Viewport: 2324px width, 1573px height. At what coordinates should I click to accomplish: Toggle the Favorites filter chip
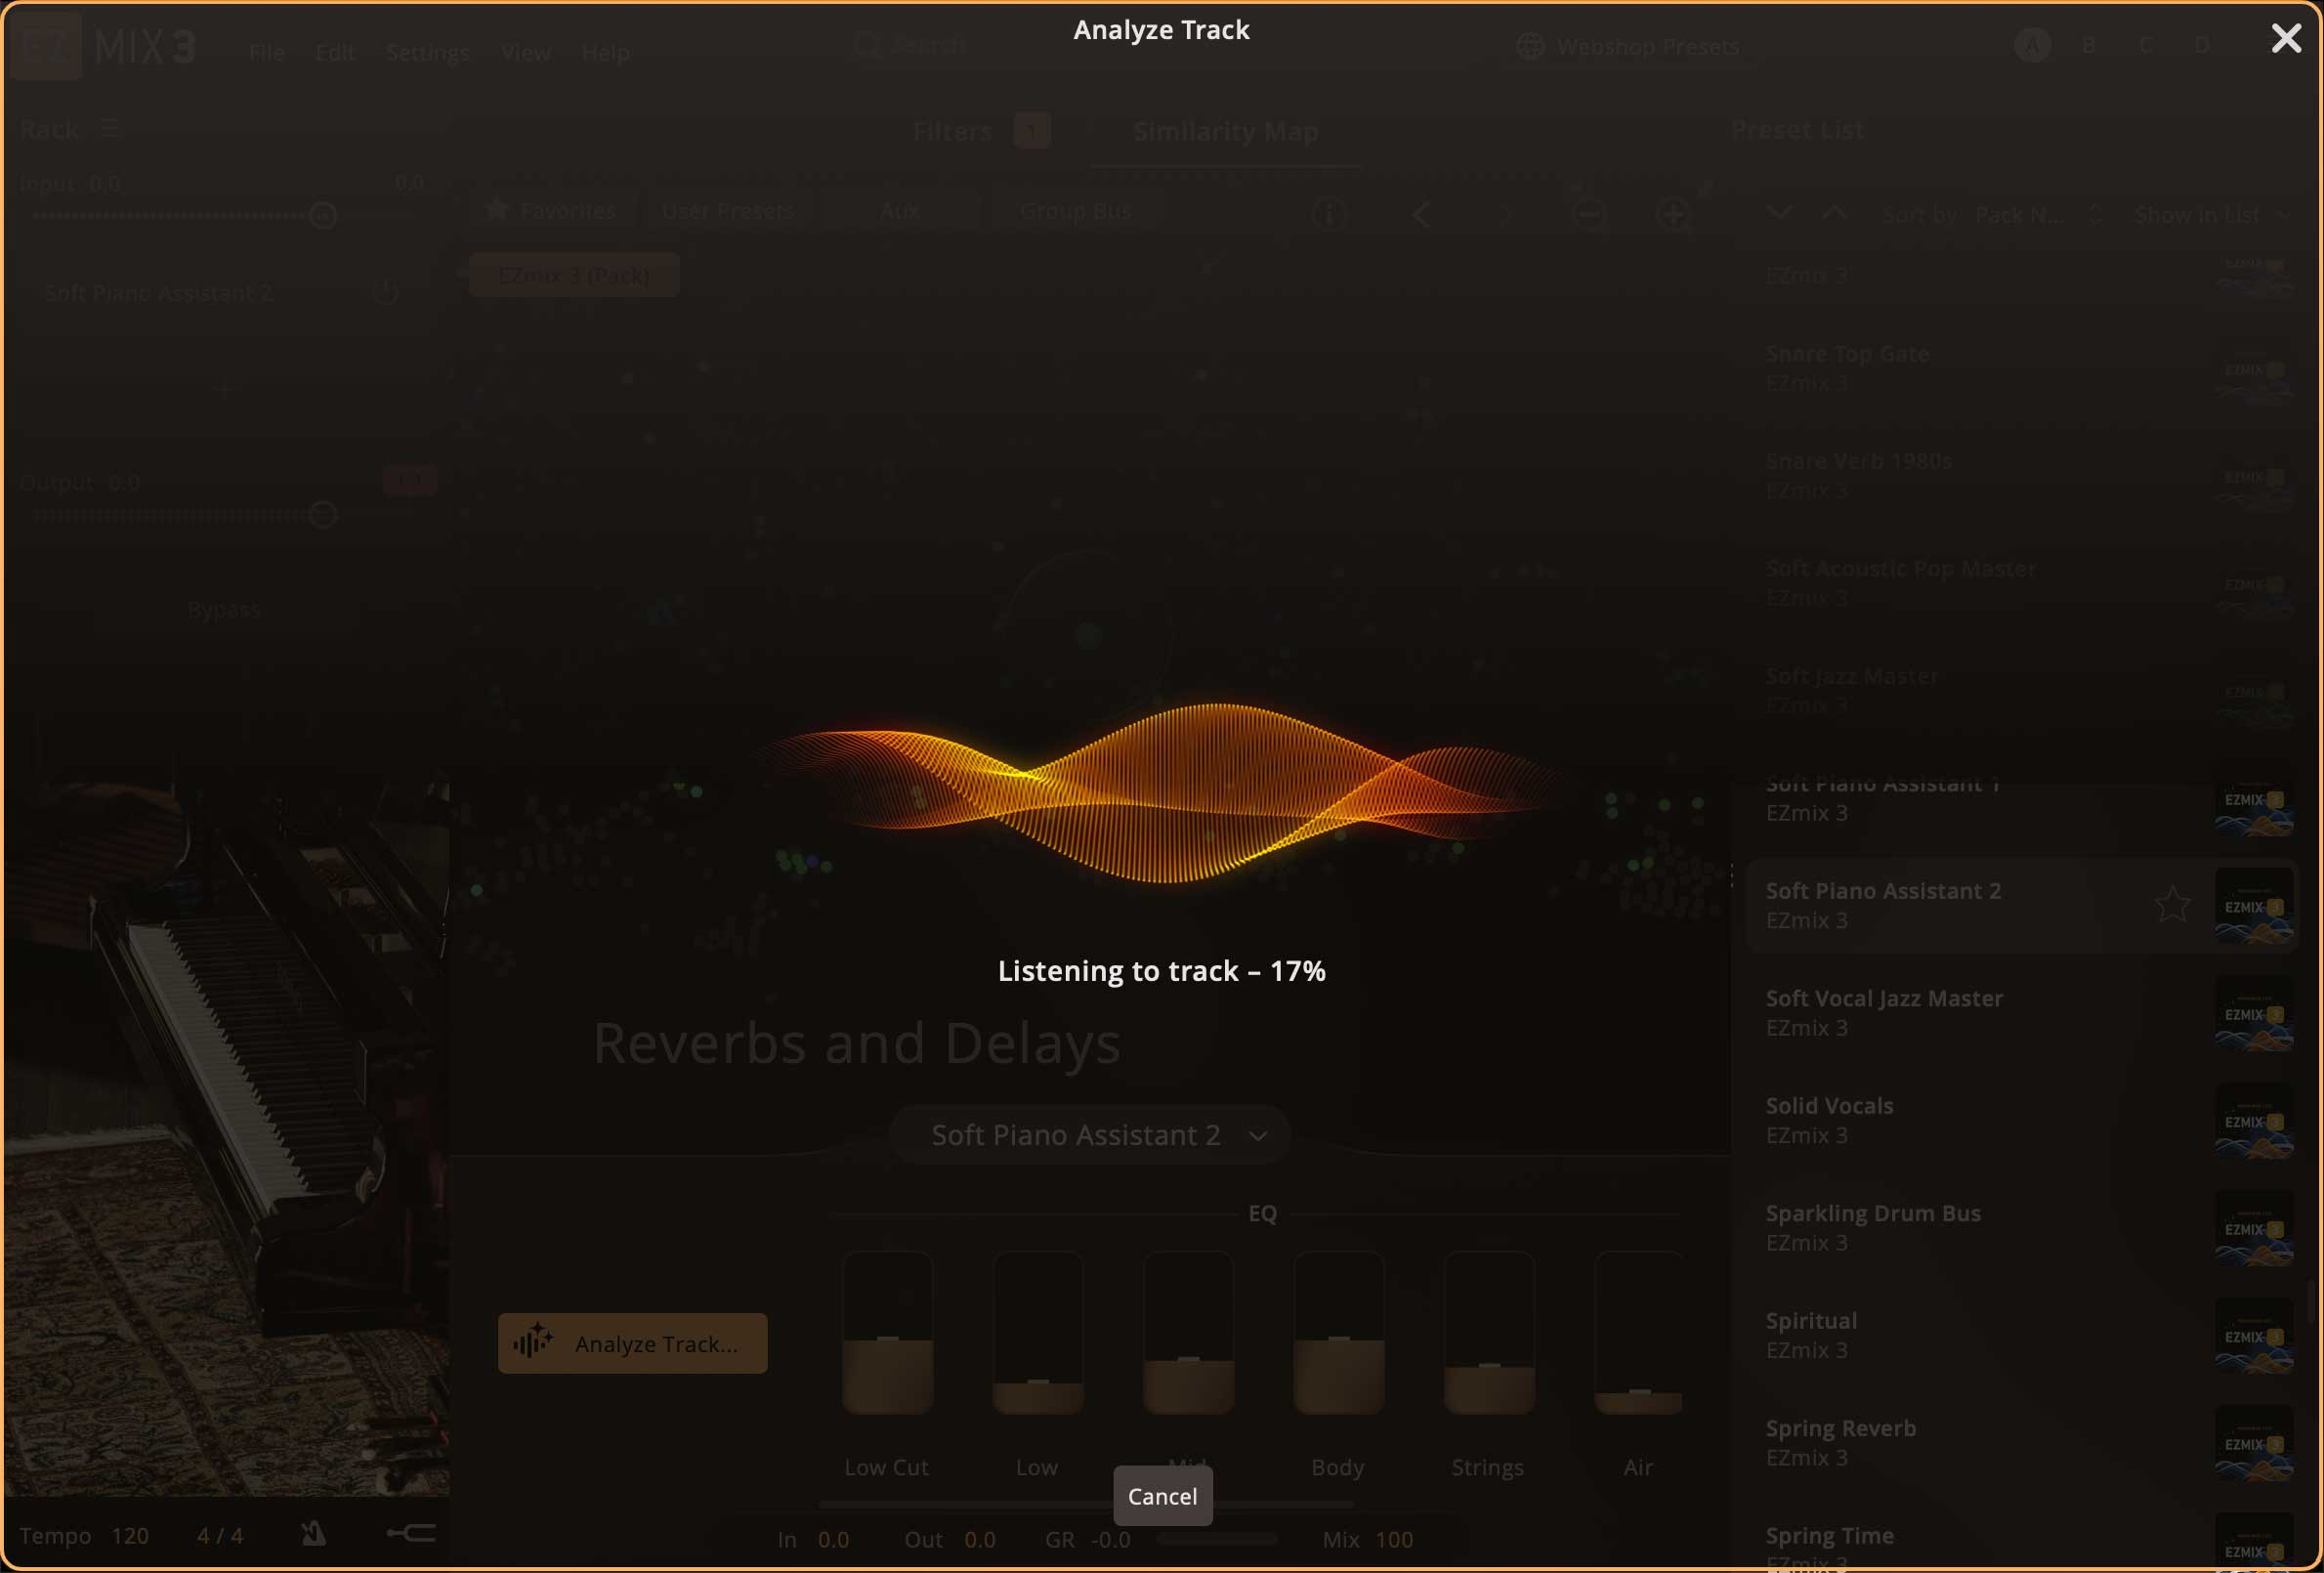click(551, 211)
